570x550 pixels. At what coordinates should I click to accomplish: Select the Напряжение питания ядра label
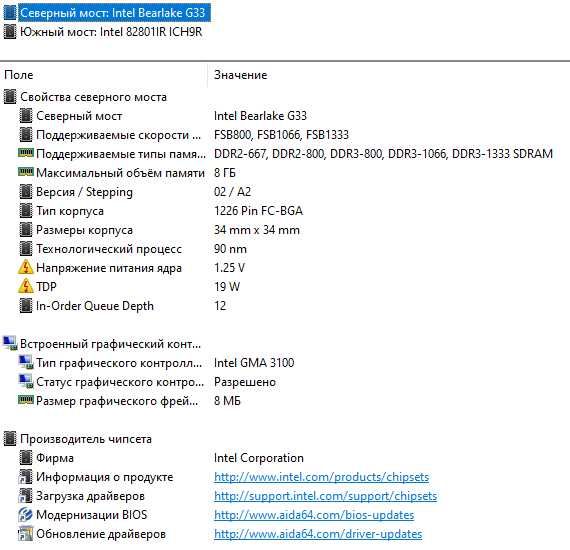tap(109, 268)
